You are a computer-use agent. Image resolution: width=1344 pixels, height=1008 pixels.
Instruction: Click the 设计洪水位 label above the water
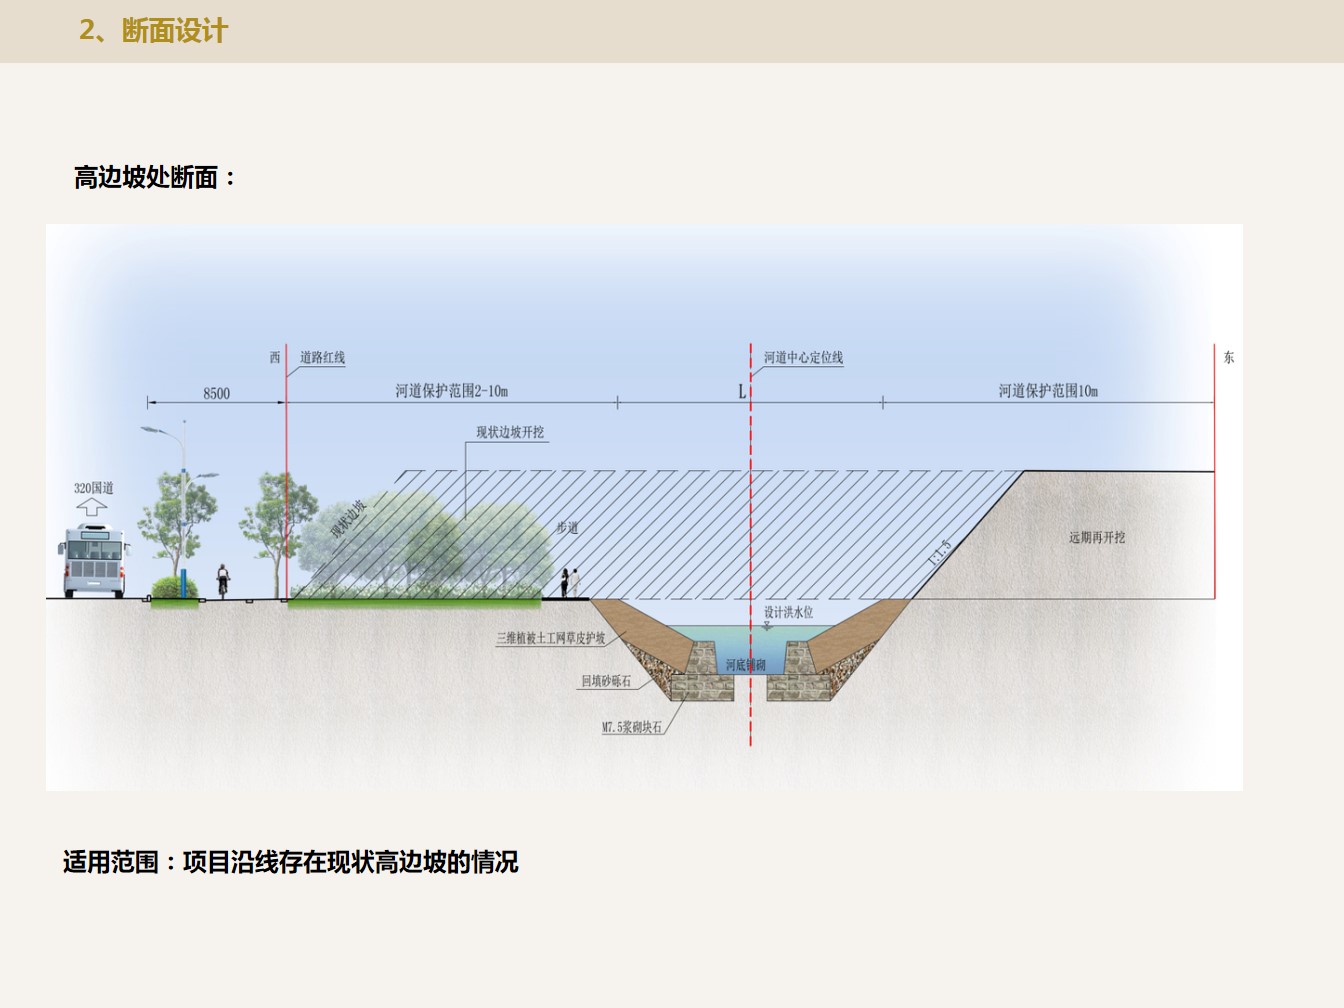(788, 612)
